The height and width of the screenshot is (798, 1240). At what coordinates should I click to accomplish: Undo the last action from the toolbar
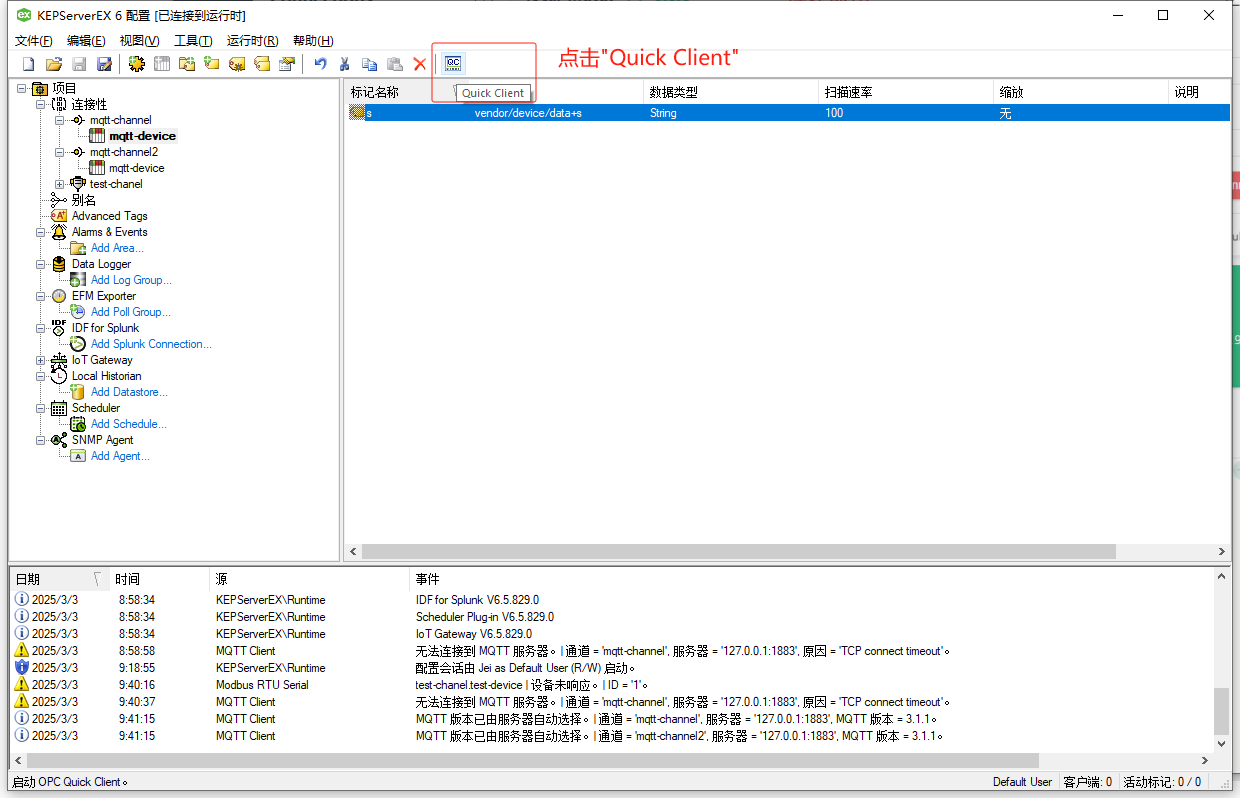click(320, 64)
